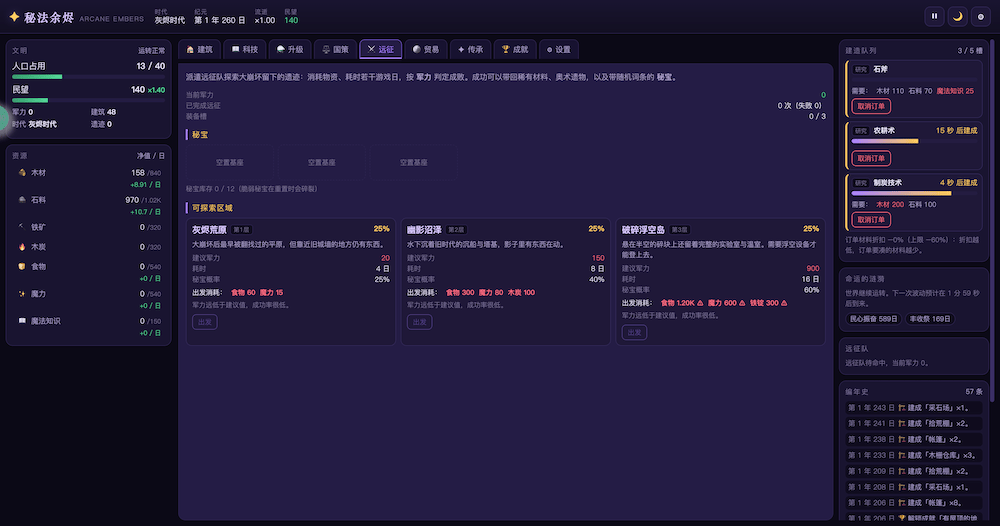Click the ×1.00 game speed value
Viewport: 1000px width, 526px height.
(265, 20)
